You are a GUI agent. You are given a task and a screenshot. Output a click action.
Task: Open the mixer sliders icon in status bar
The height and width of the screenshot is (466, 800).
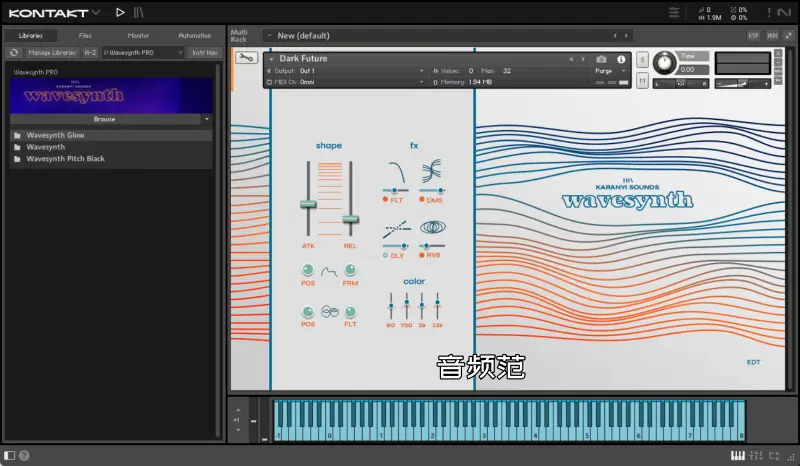tap(756, 455)
